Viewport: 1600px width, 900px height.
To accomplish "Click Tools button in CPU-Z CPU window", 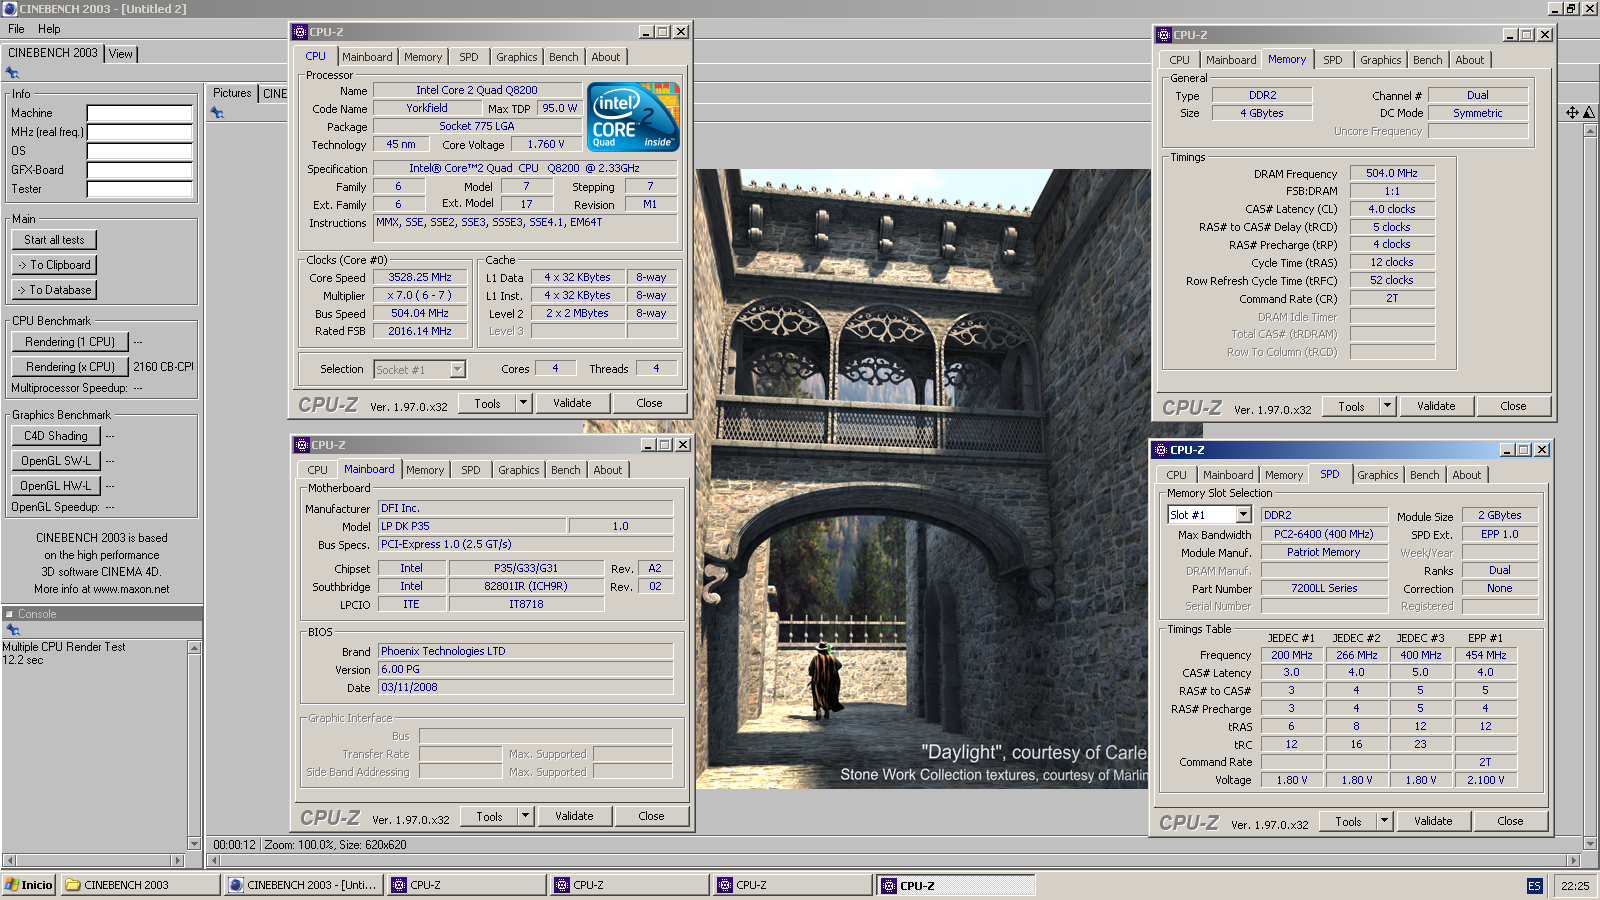I will point(488,403).
